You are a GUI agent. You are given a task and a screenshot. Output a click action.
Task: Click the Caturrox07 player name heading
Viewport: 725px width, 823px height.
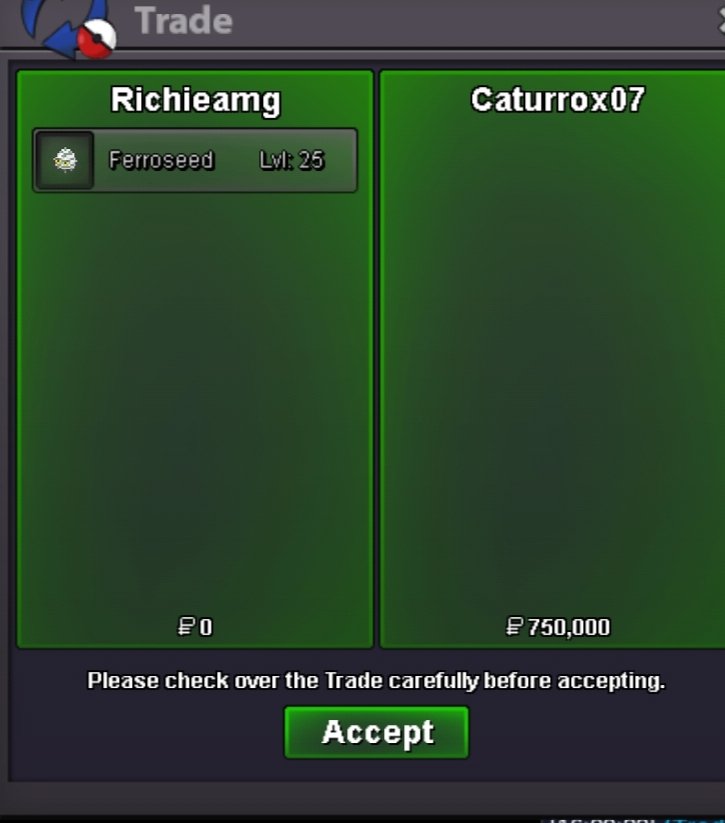(558, 99)
